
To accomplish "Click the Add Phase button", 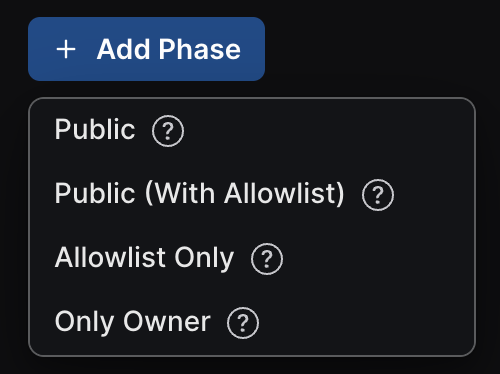I will pos(146,49).
